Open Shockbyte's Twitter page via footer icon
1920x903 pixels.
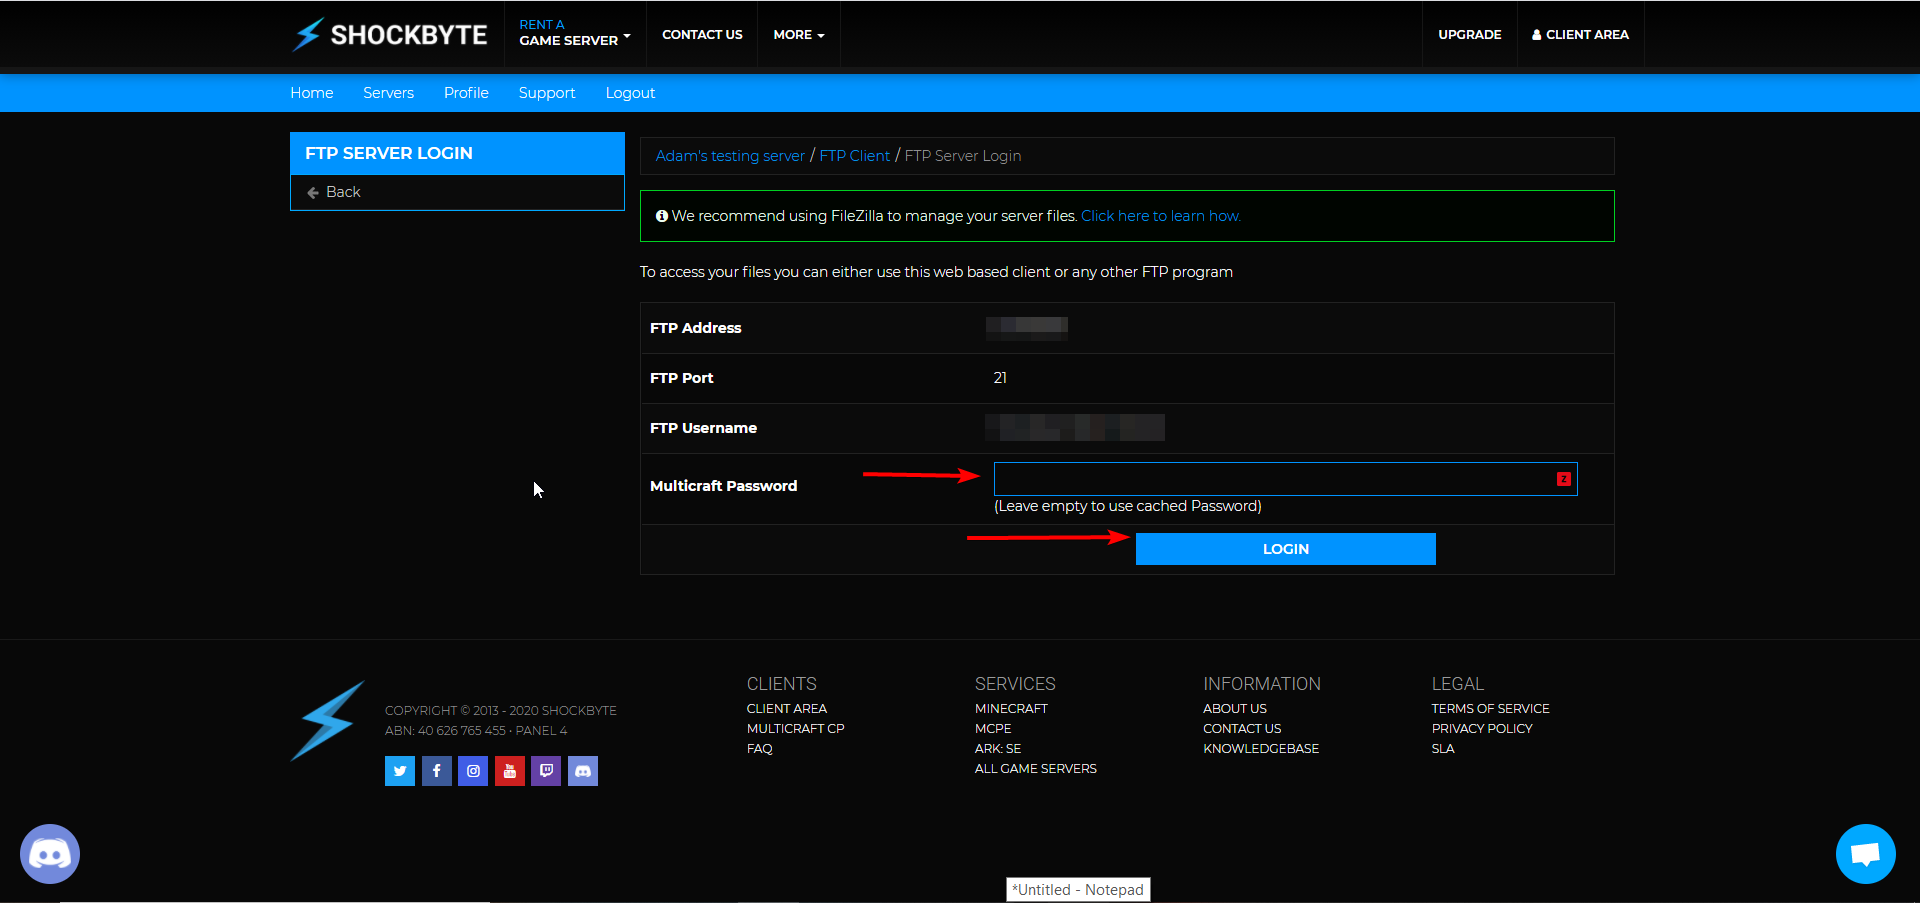pos(399,770)
